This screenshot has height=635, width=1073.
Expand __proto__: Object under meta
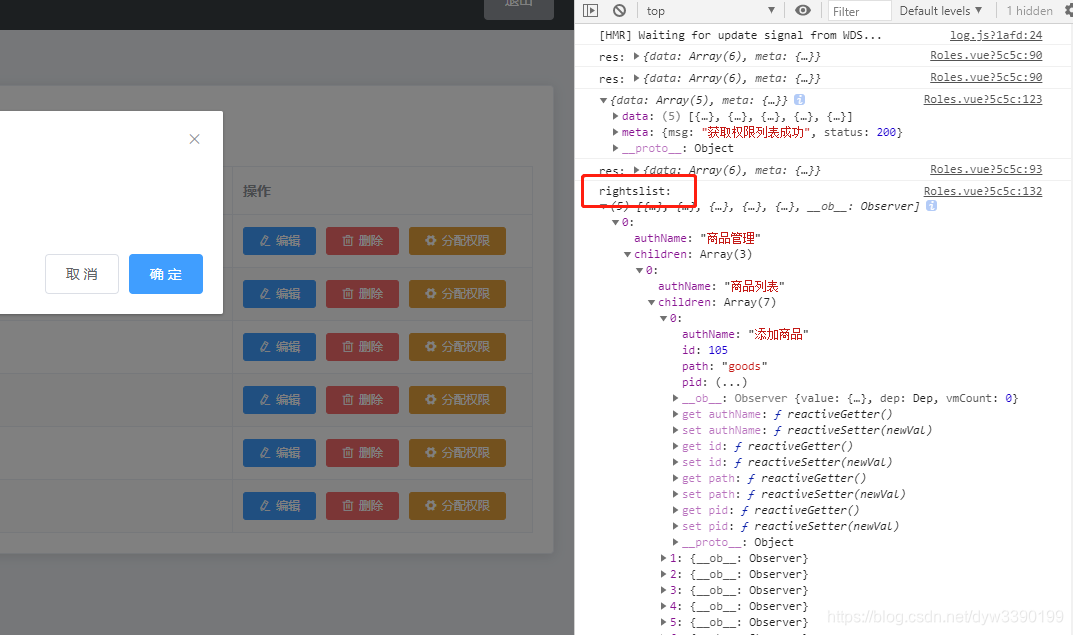point(615,148)
